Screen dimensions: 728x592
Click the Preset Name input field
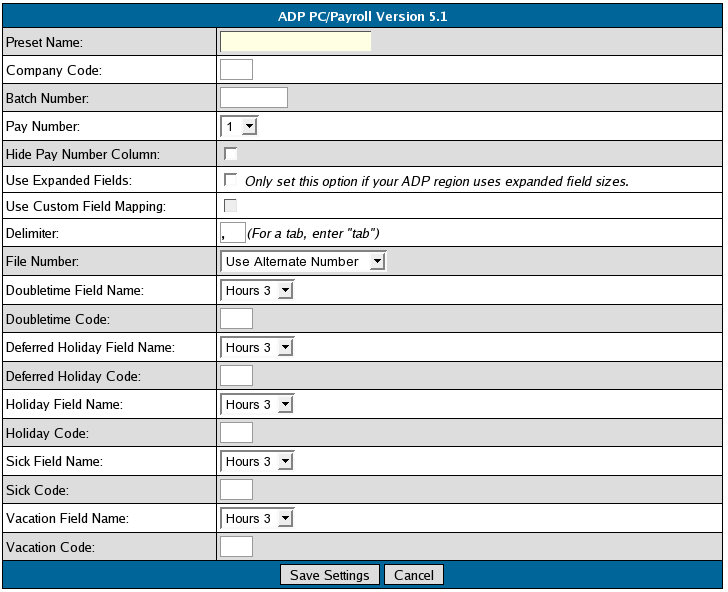coord(295,42)
